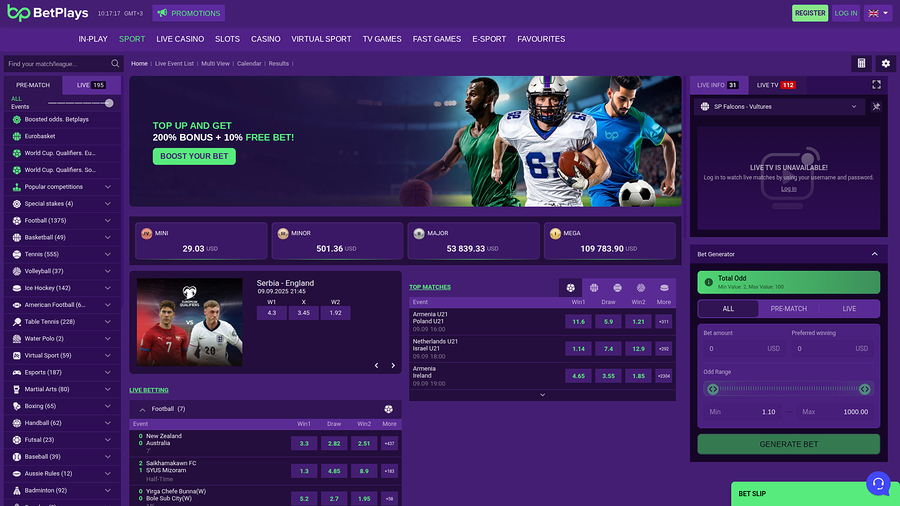Click Minor jackpot coin icon

click(x=282, y=233)
